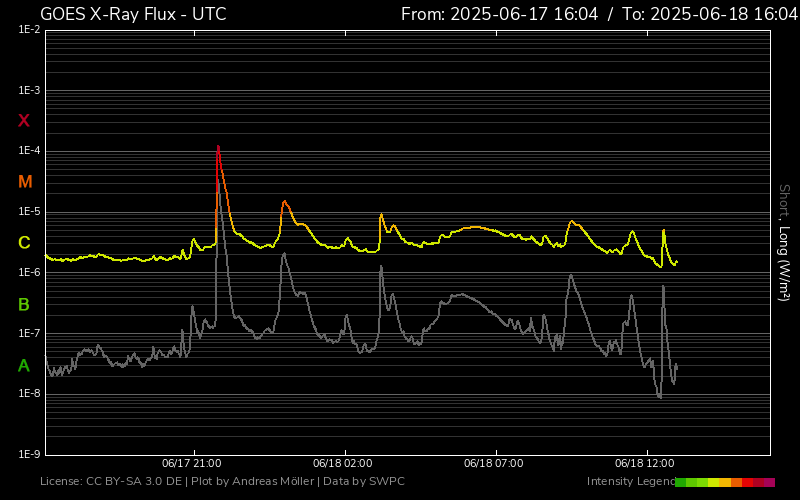Click the green B class label

tap(24, 304)
